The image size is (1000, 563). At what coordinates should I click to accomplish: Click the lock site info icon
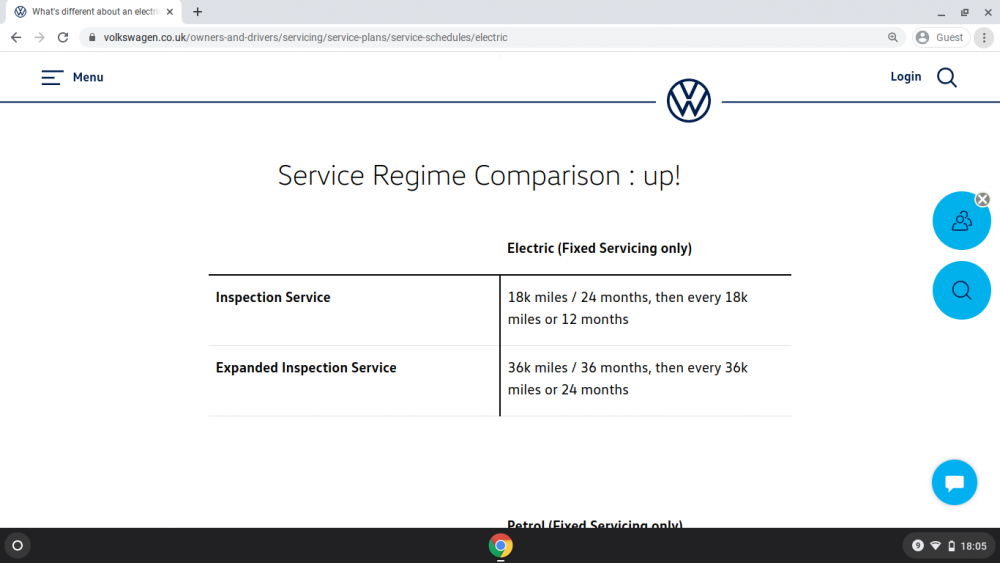pos(92,38)
